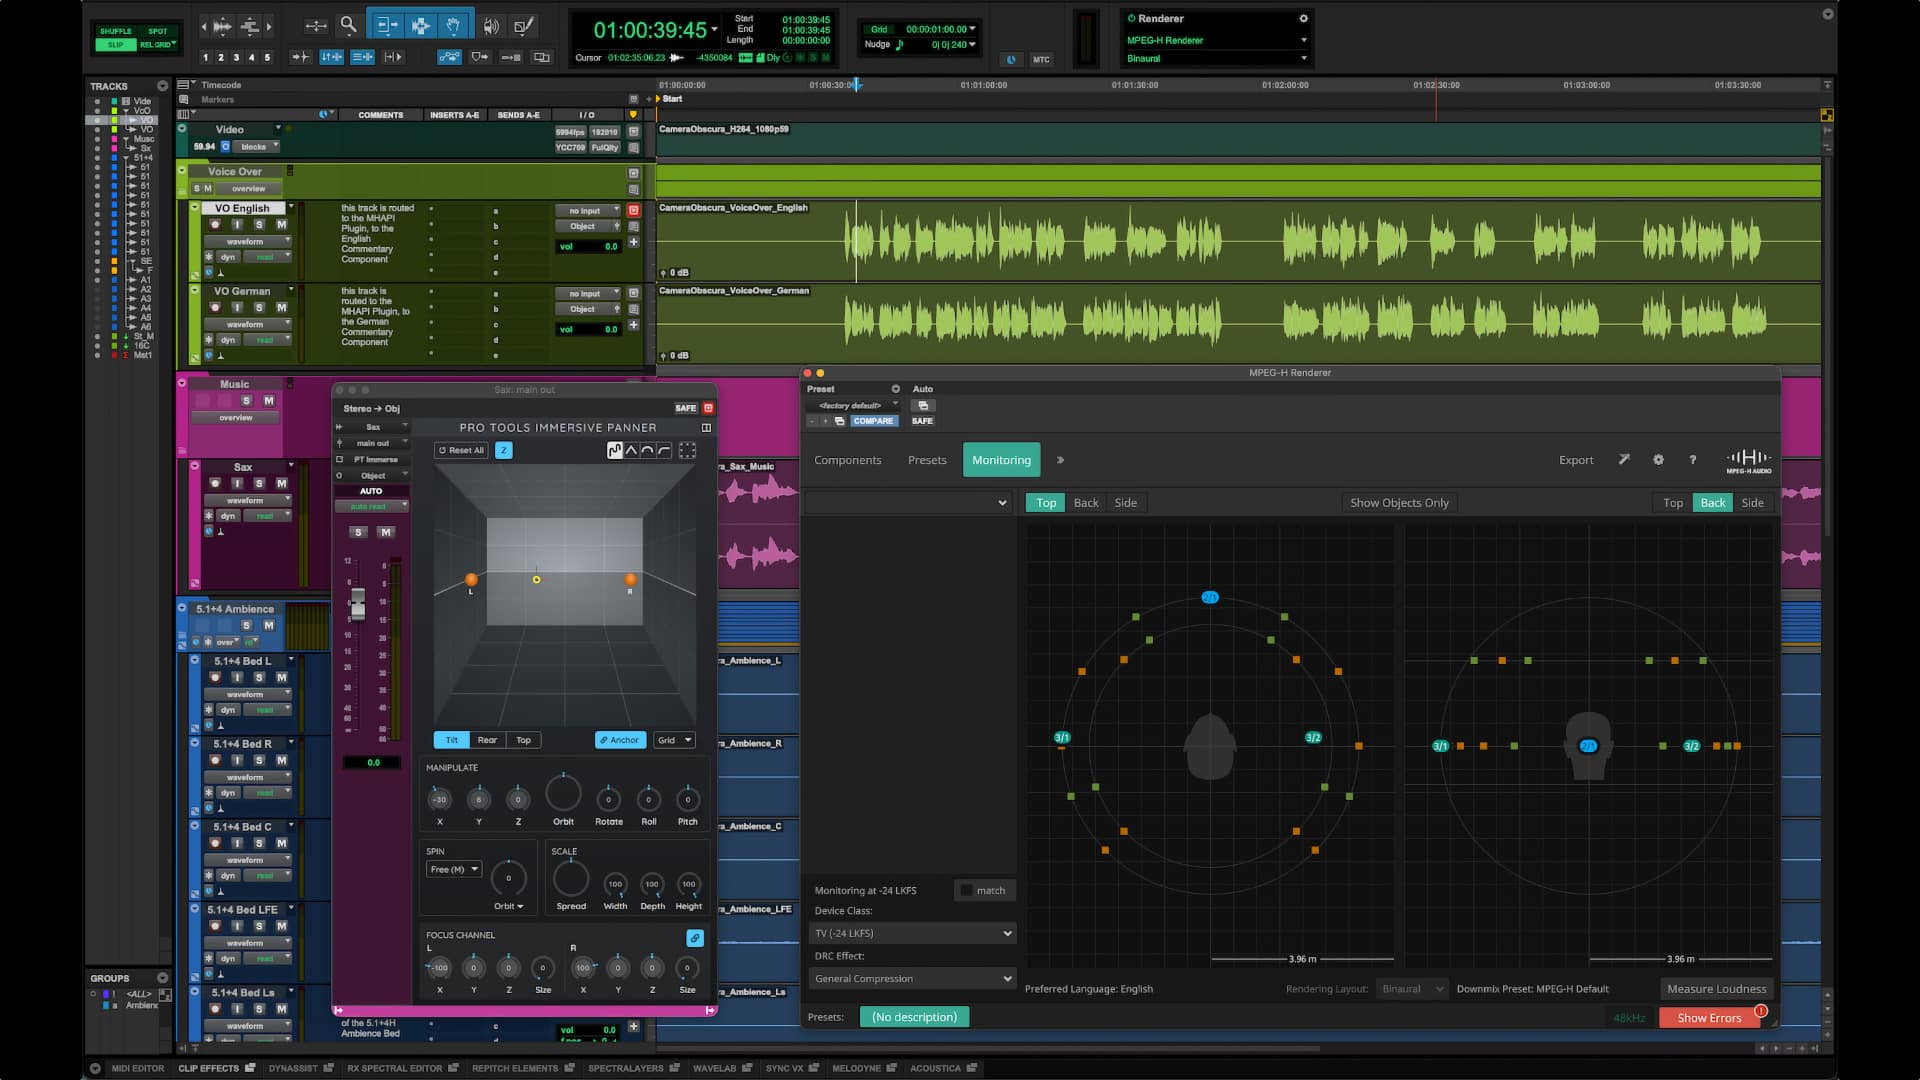Click Reset All in Immersive Panner
The width and height of the screenshot is (1920, 1080).
pyautogui.click(x=461, y=451)
